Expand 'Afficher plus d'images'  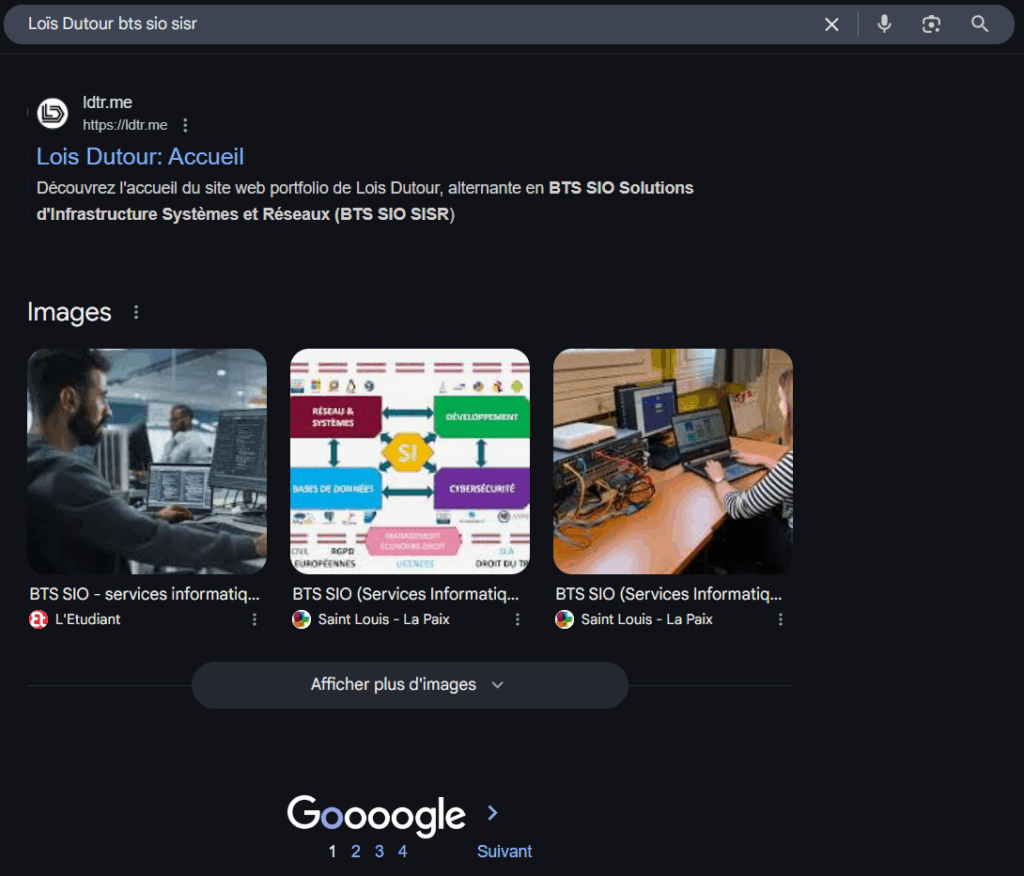[x=409, y=685]
